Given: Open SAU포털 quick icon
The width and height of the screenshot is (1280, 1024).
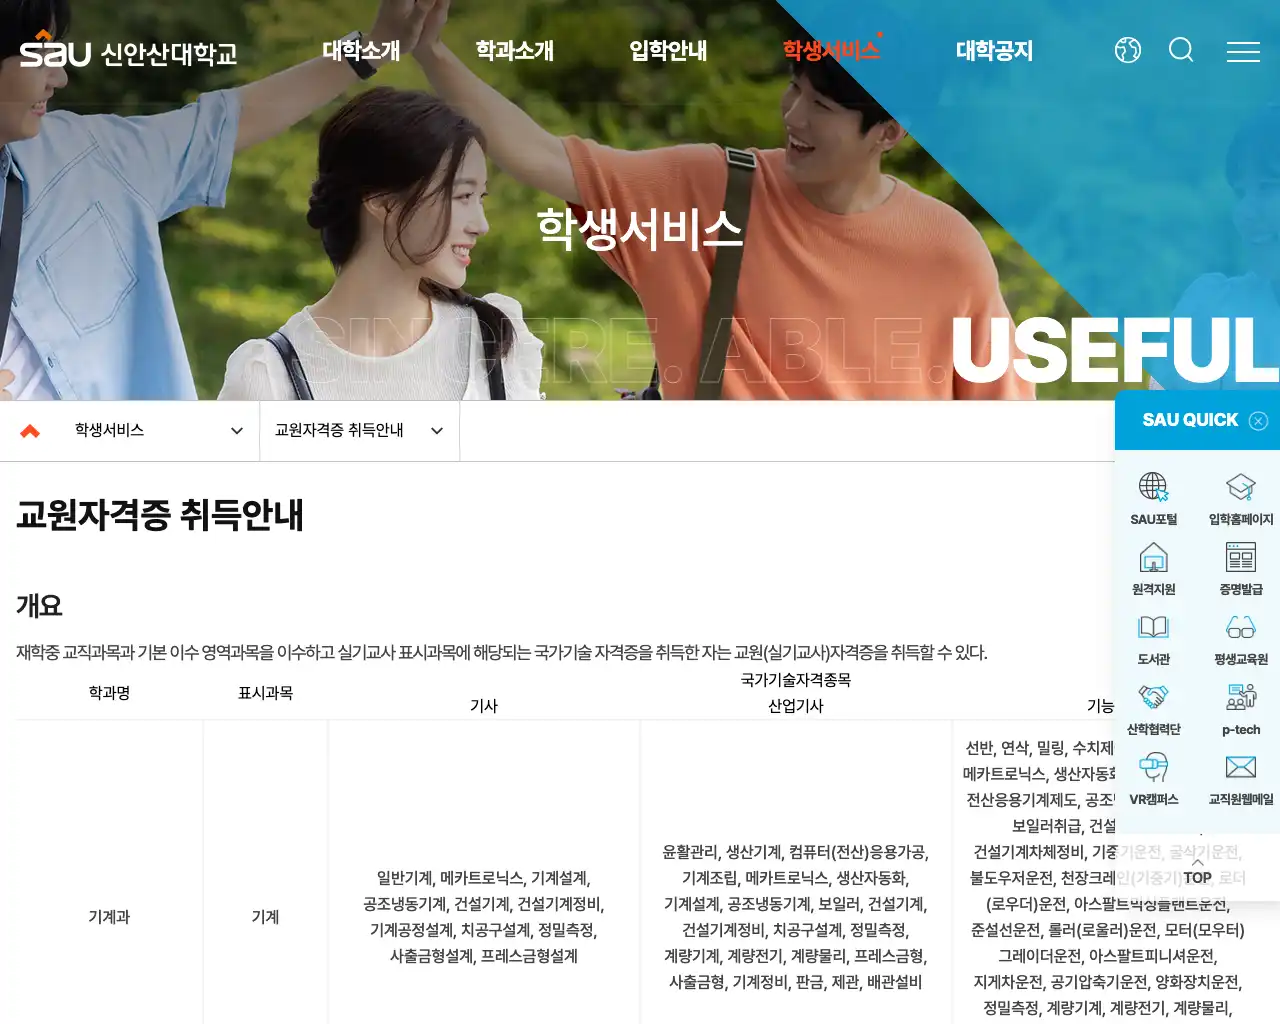Looking at the screenshot, I should (x=1153, y=499).
